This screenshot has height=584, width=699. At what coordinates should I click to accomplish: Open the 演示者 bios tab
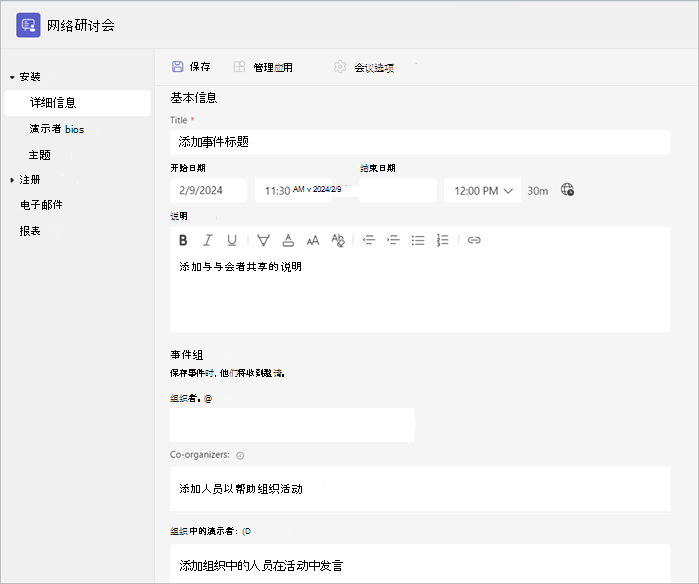(x=57, y=129)
